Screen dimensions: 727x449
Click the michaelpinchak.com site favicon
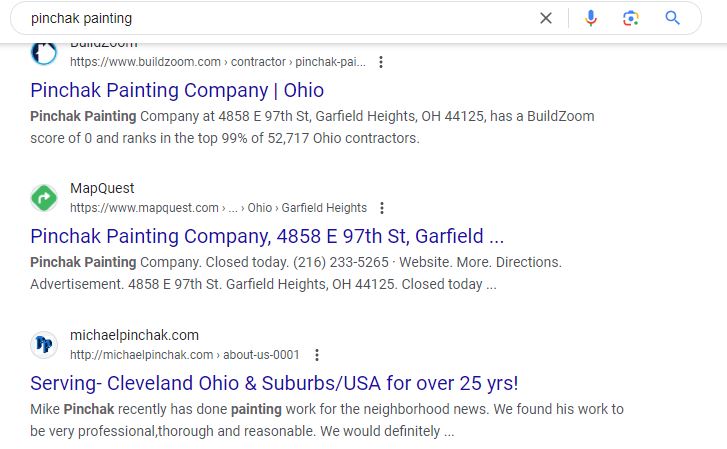pos(44,345)
